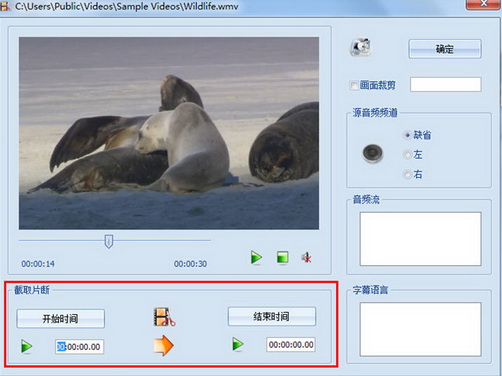
Task: Click the video seek slider handle
Action: click(x=109, y=241)
